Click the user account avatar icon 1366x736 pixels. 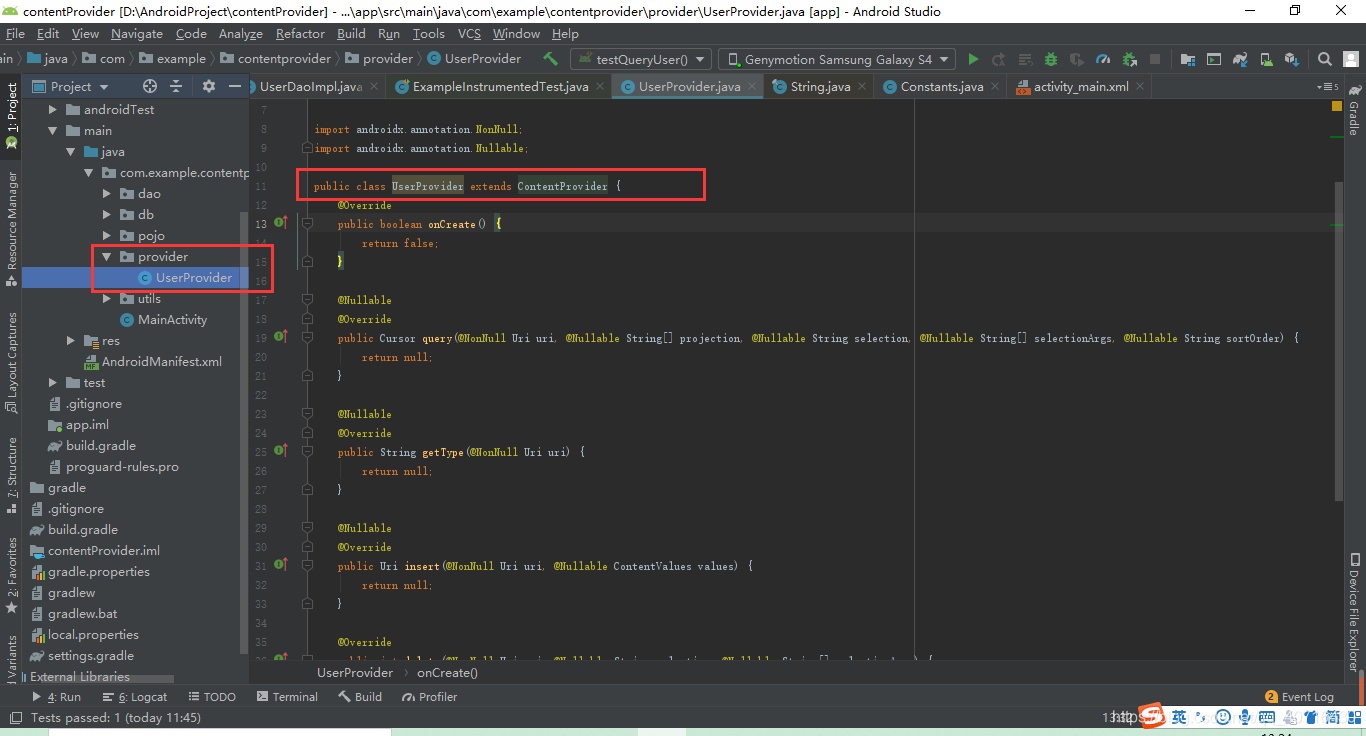click(1350, 59)
